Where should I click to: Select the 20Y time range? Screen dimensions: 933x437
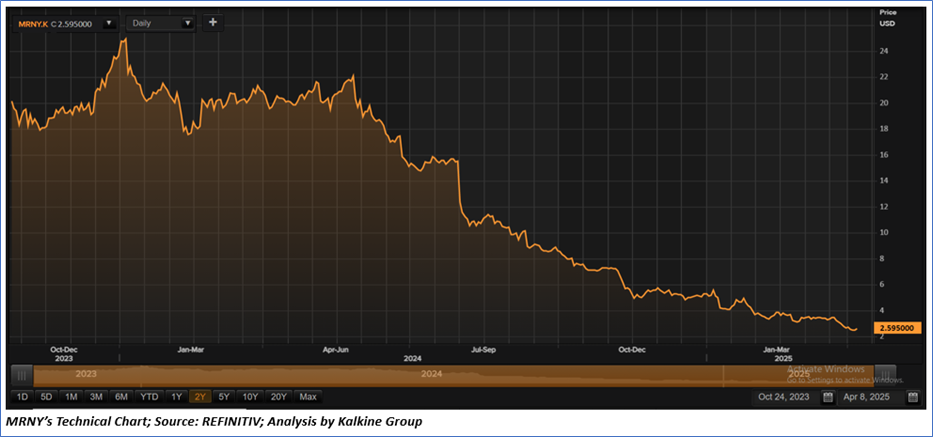pyautogui.click(x=279, y=397)
